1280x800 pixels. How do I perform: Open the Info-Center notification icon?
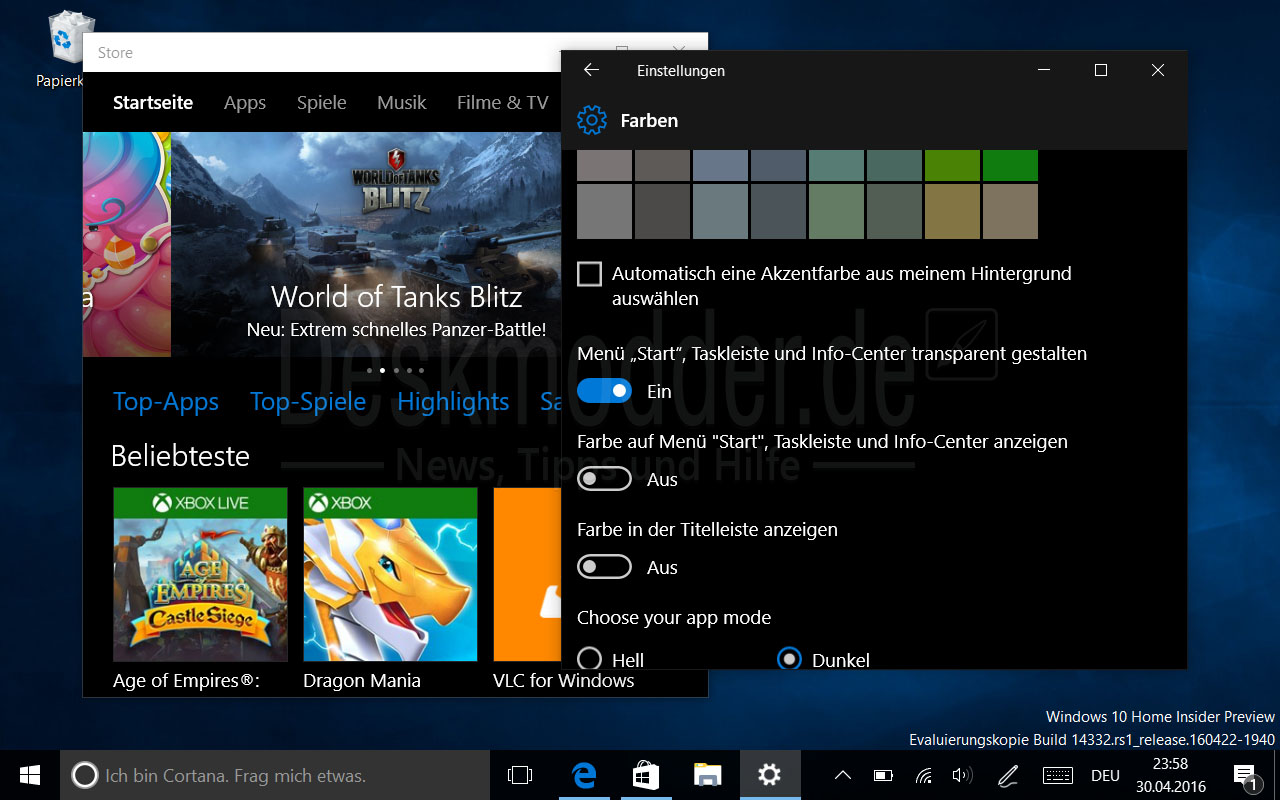pos(1245,776)
